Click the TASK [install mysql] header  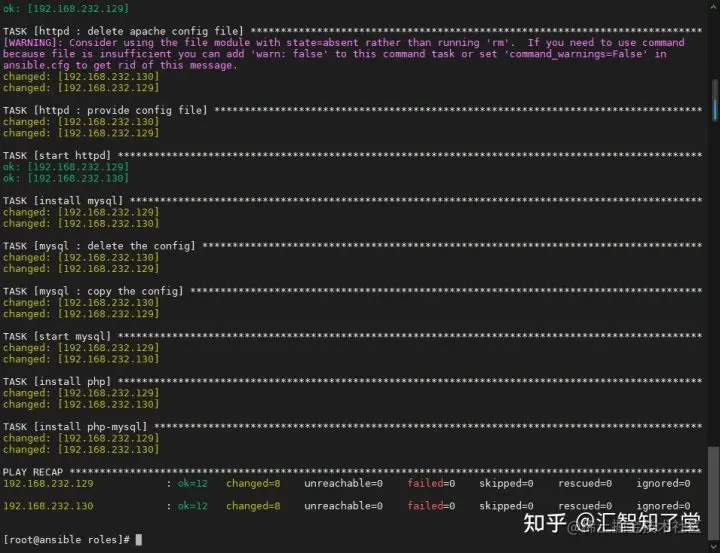pos(63,201)
